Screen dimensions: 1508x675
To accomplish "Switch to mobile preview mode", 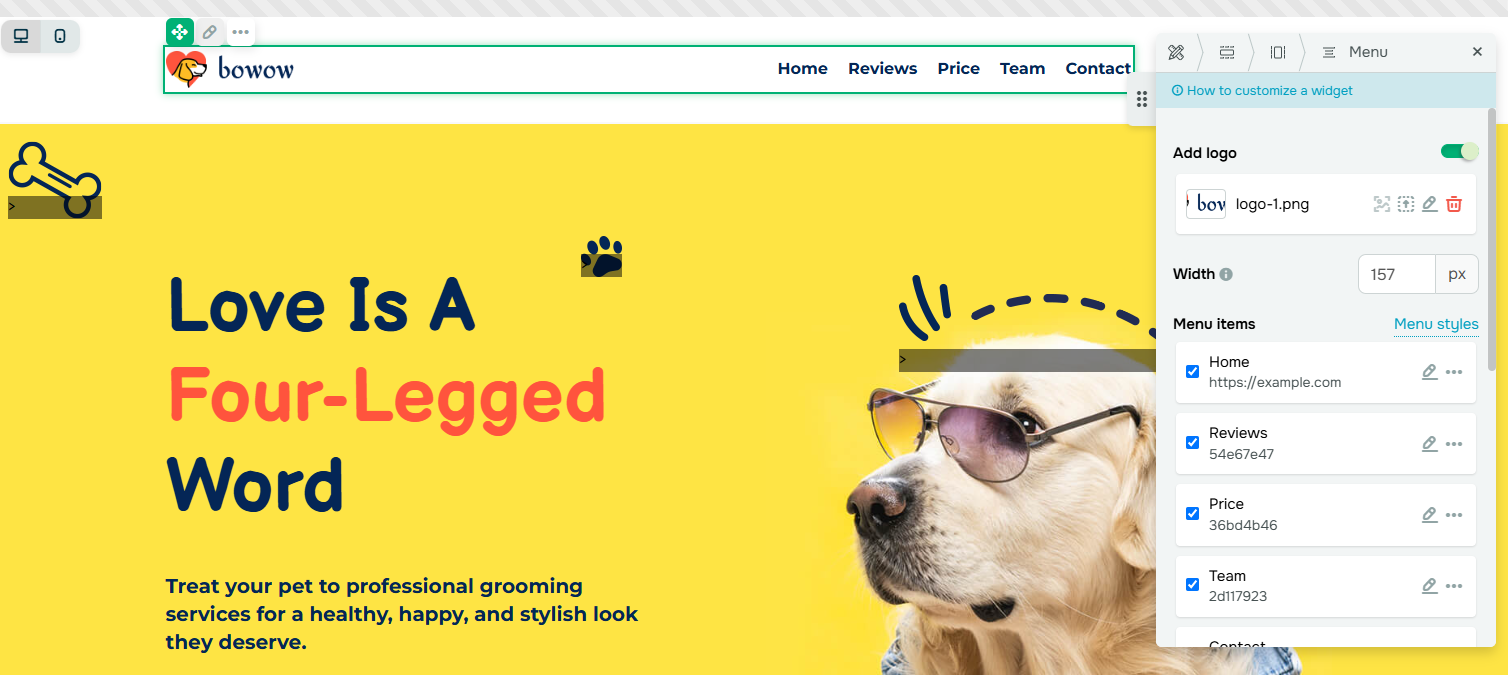I will click(60, 36).
